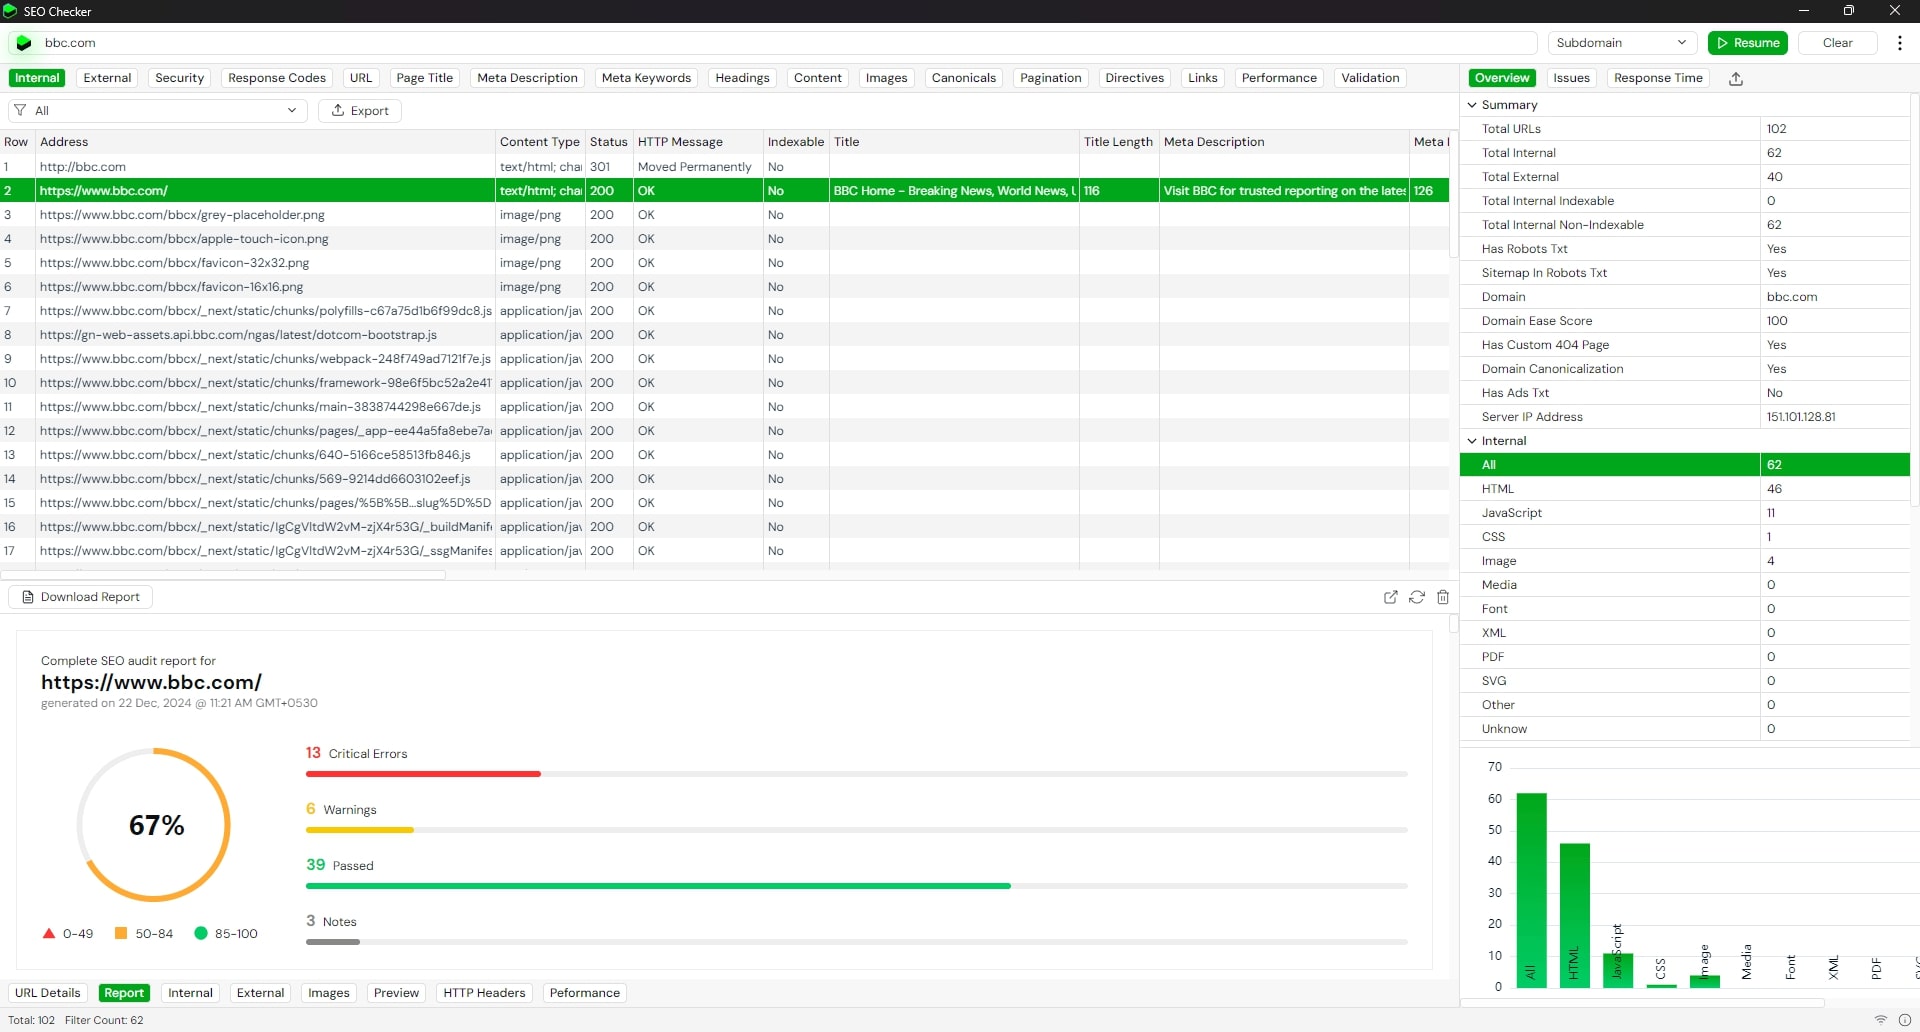
Task: Collapse the Internal section in overview
Action: pyautogui.click(x=1472, y=441)
